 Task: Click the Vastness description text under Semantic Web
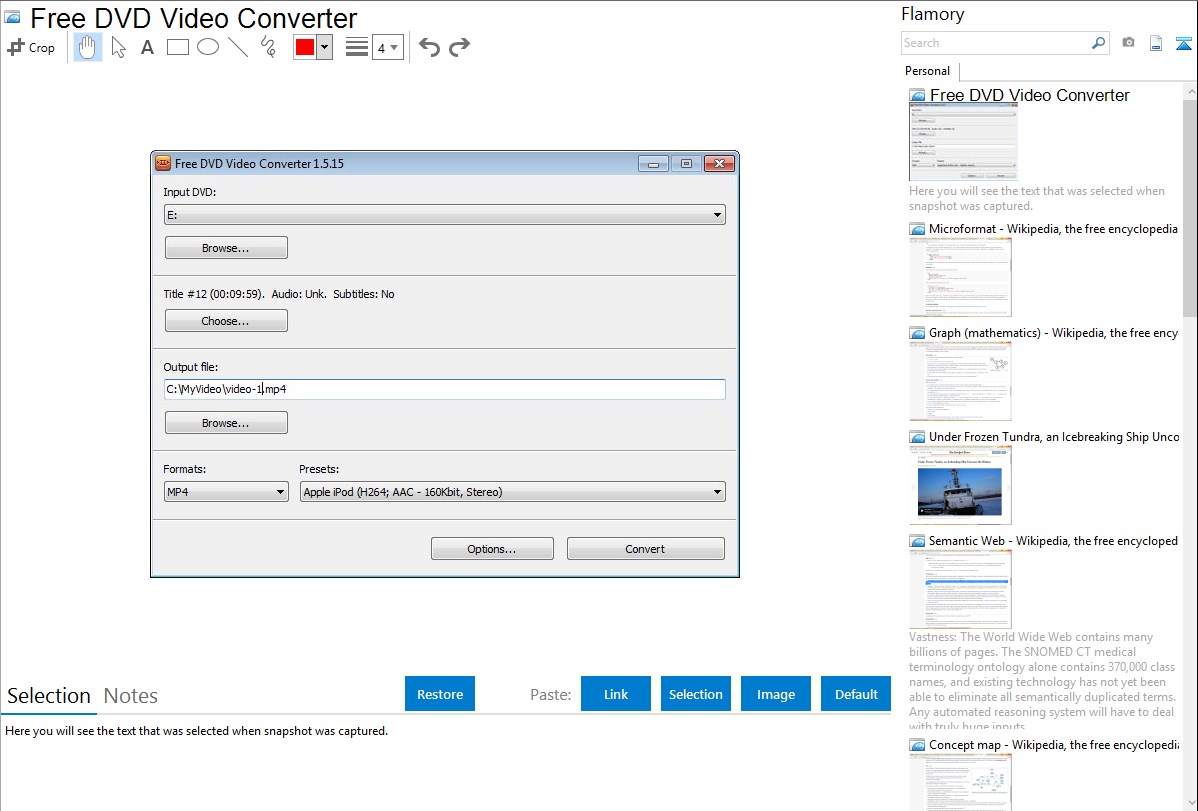(1042, 681)
